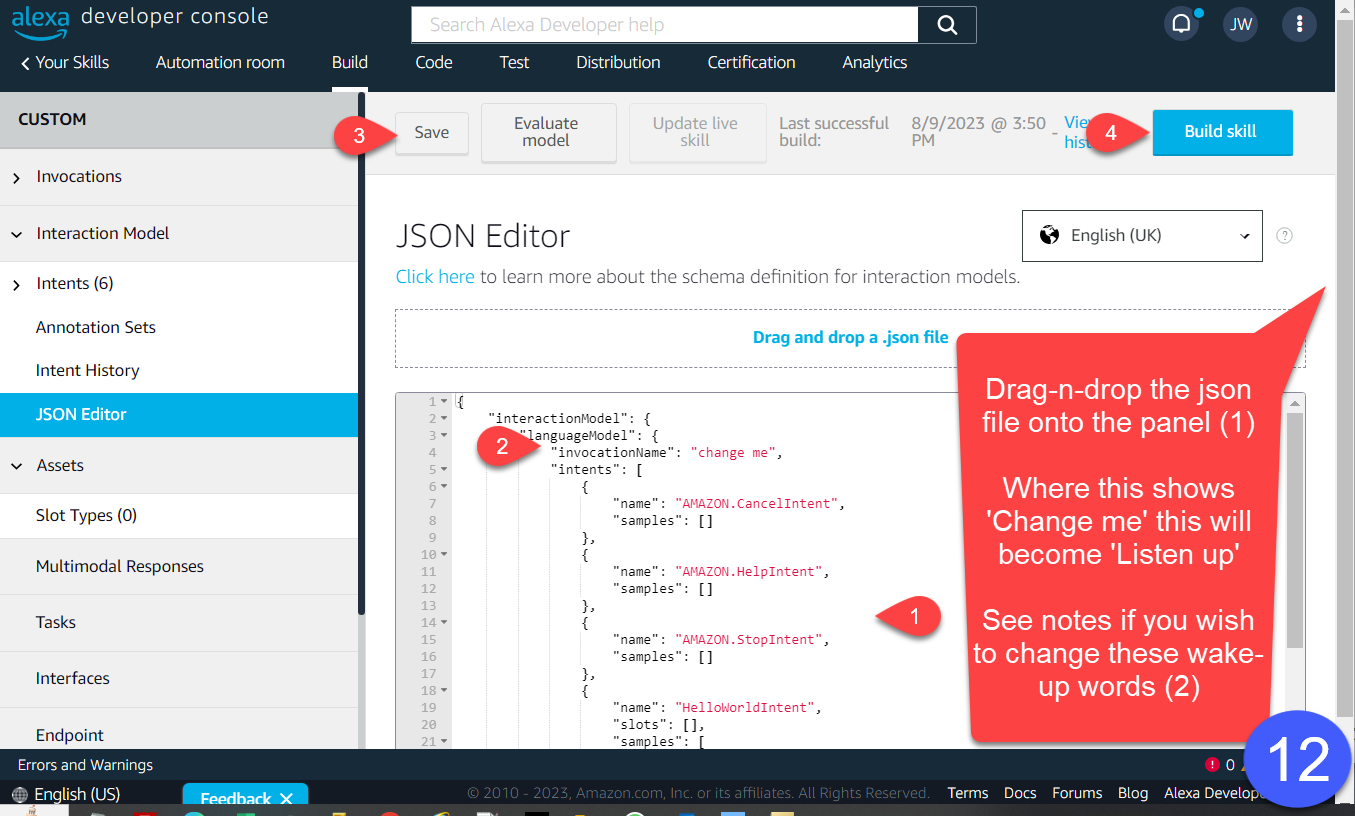
Task: Follow the 'Click here' schema link
Action: tap(435, 277)
